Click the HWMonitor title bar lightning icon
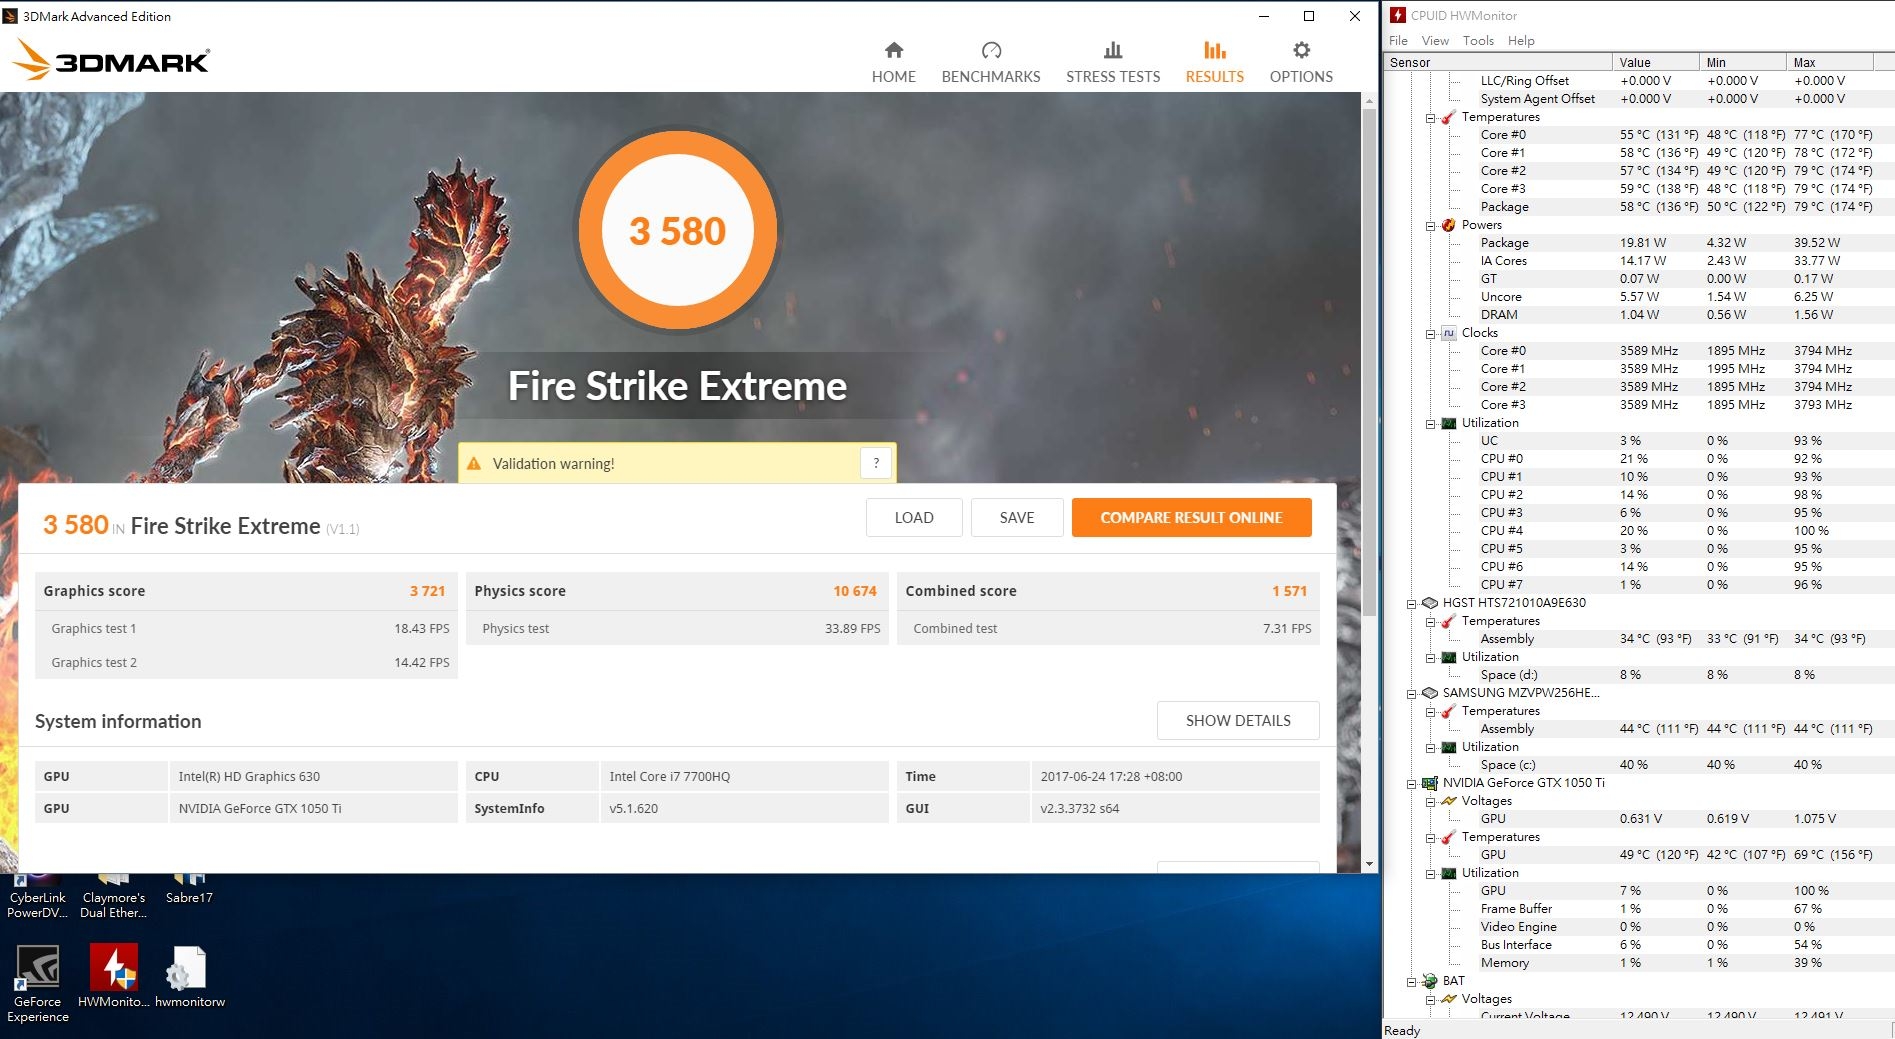The height and width of the screenshot is (1039, 1895). 1398,15
